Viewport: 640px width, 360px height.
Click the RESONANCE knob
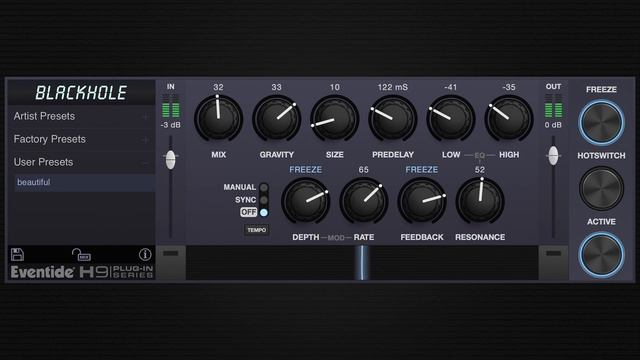point(480,201)
